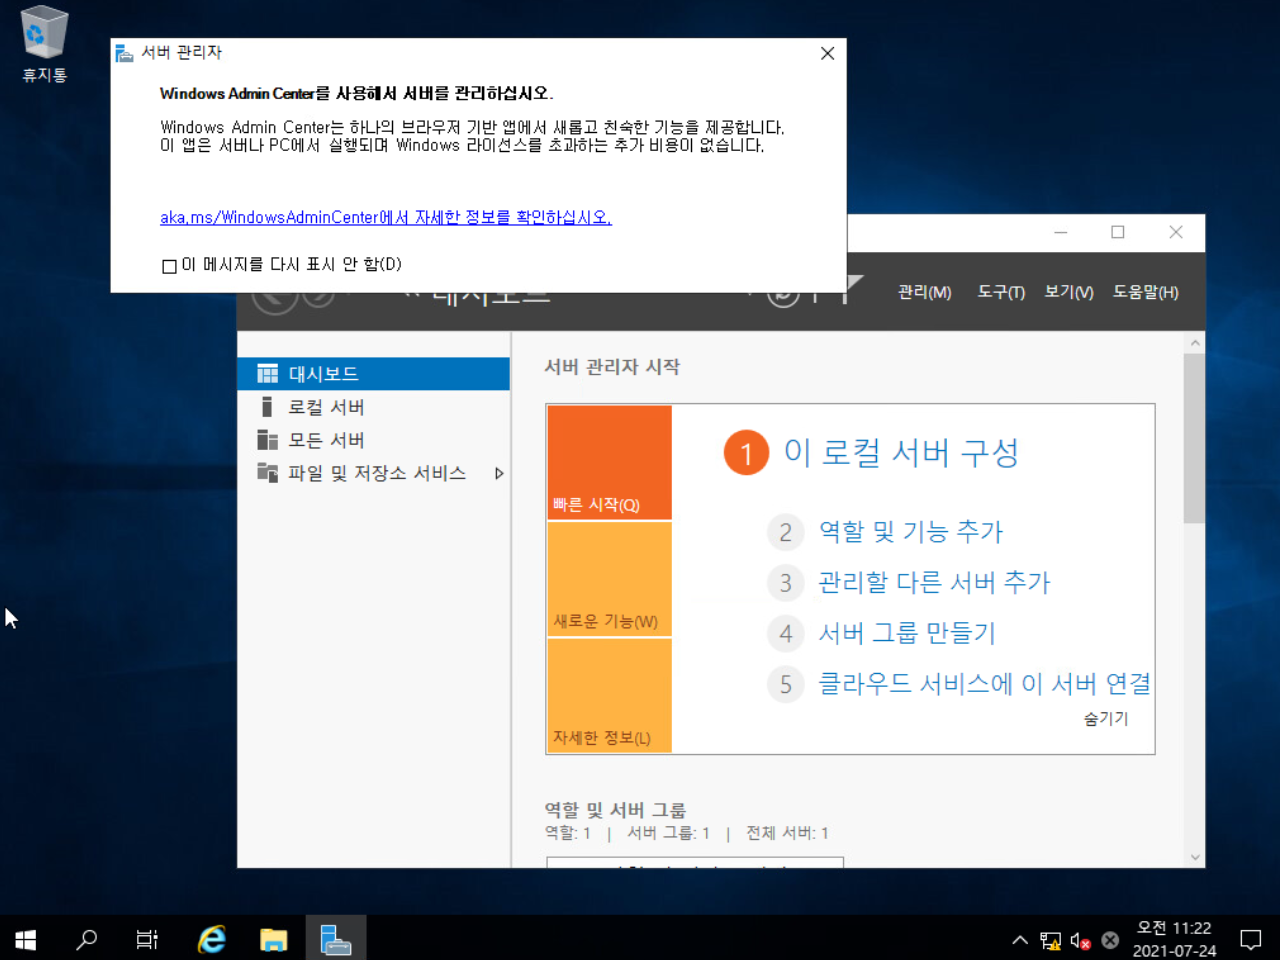Screen dimensions: 1280x960
Task: Click the tray circular X status icon
Action: 1110,940
